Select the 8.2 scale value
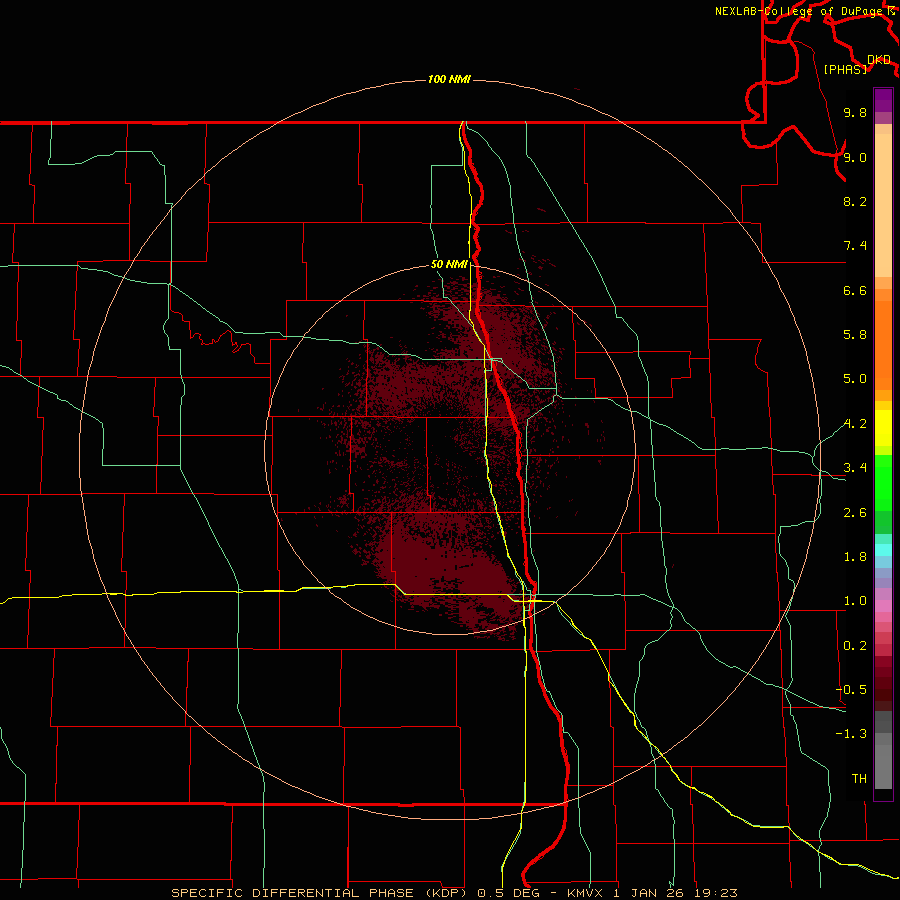Image resolution: width=900 pixels, height=900 pixels. coord(855,201)
